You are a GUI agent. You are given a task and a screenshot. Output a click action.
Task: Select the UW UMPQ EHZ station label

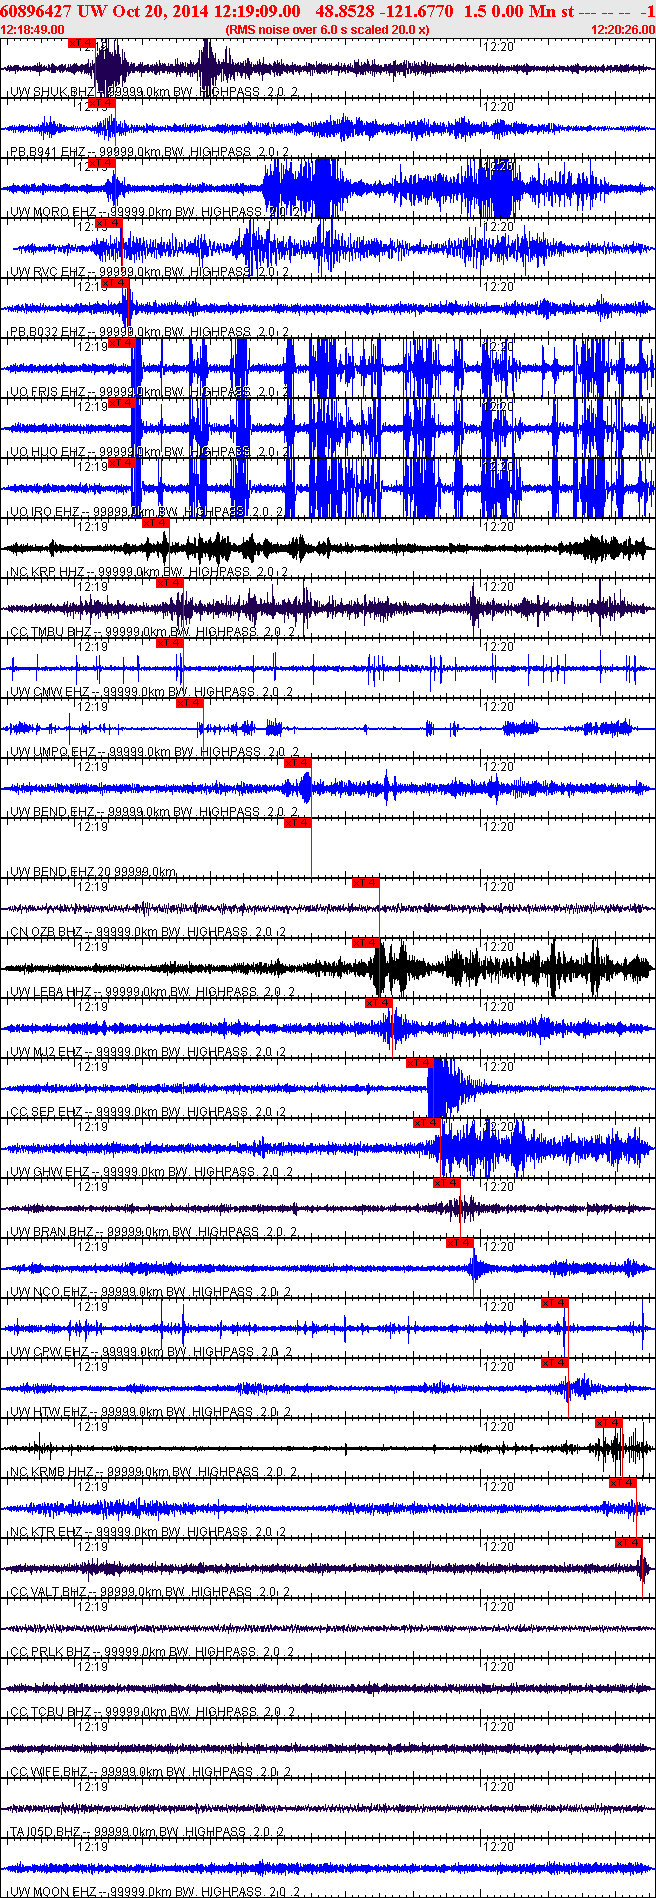pos(154,752)
